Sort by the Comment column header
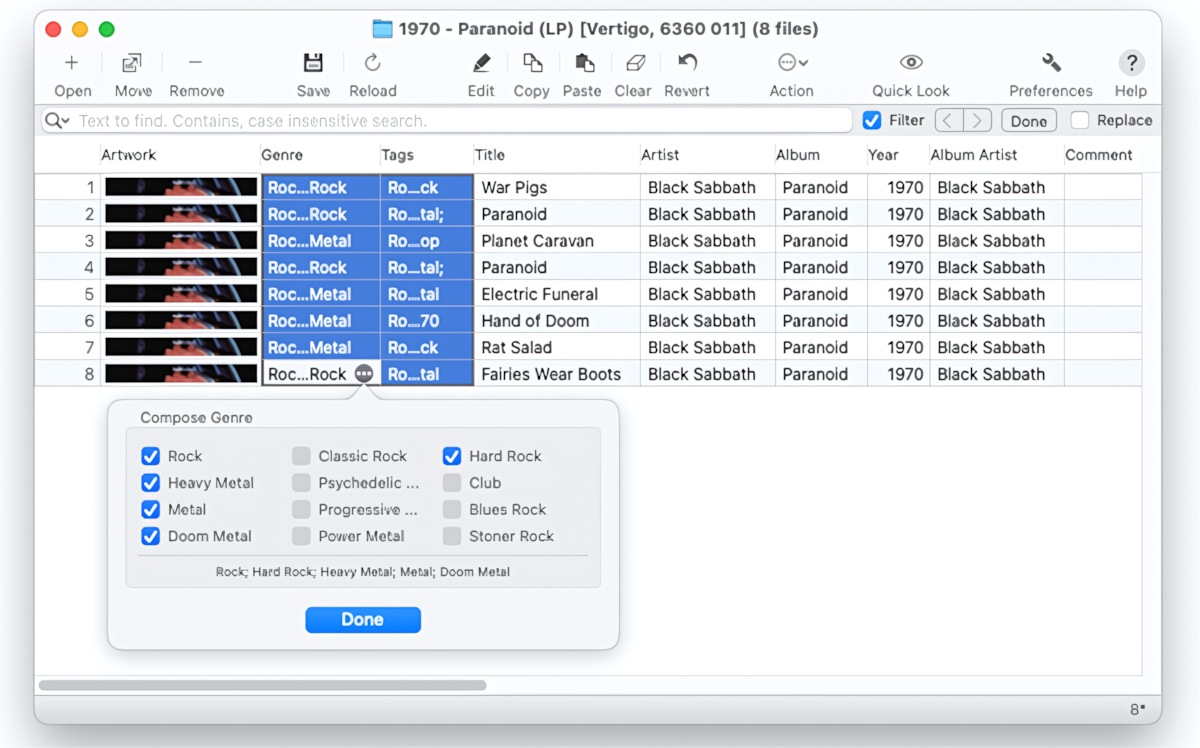 [x=1102, y=155]
